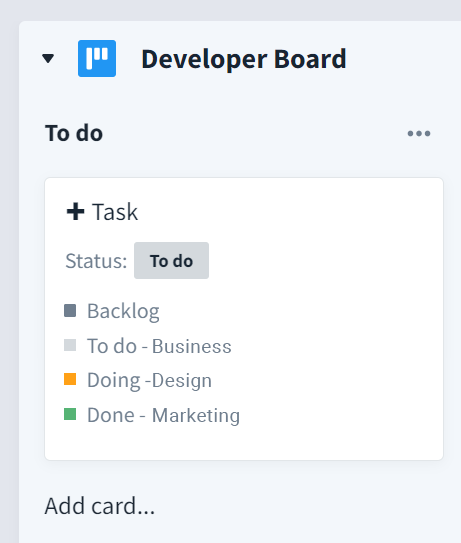The image size is (461, 543).
Task: Open the Task card title
Action: (115, 212)
